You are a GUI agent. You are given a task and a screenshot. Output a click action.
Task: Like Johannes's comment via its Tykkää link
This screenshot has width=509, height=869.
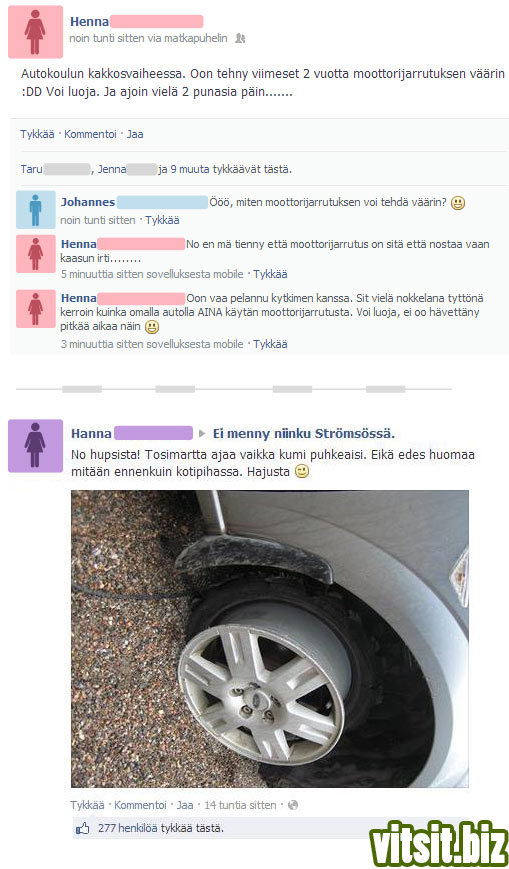[162, 220]
